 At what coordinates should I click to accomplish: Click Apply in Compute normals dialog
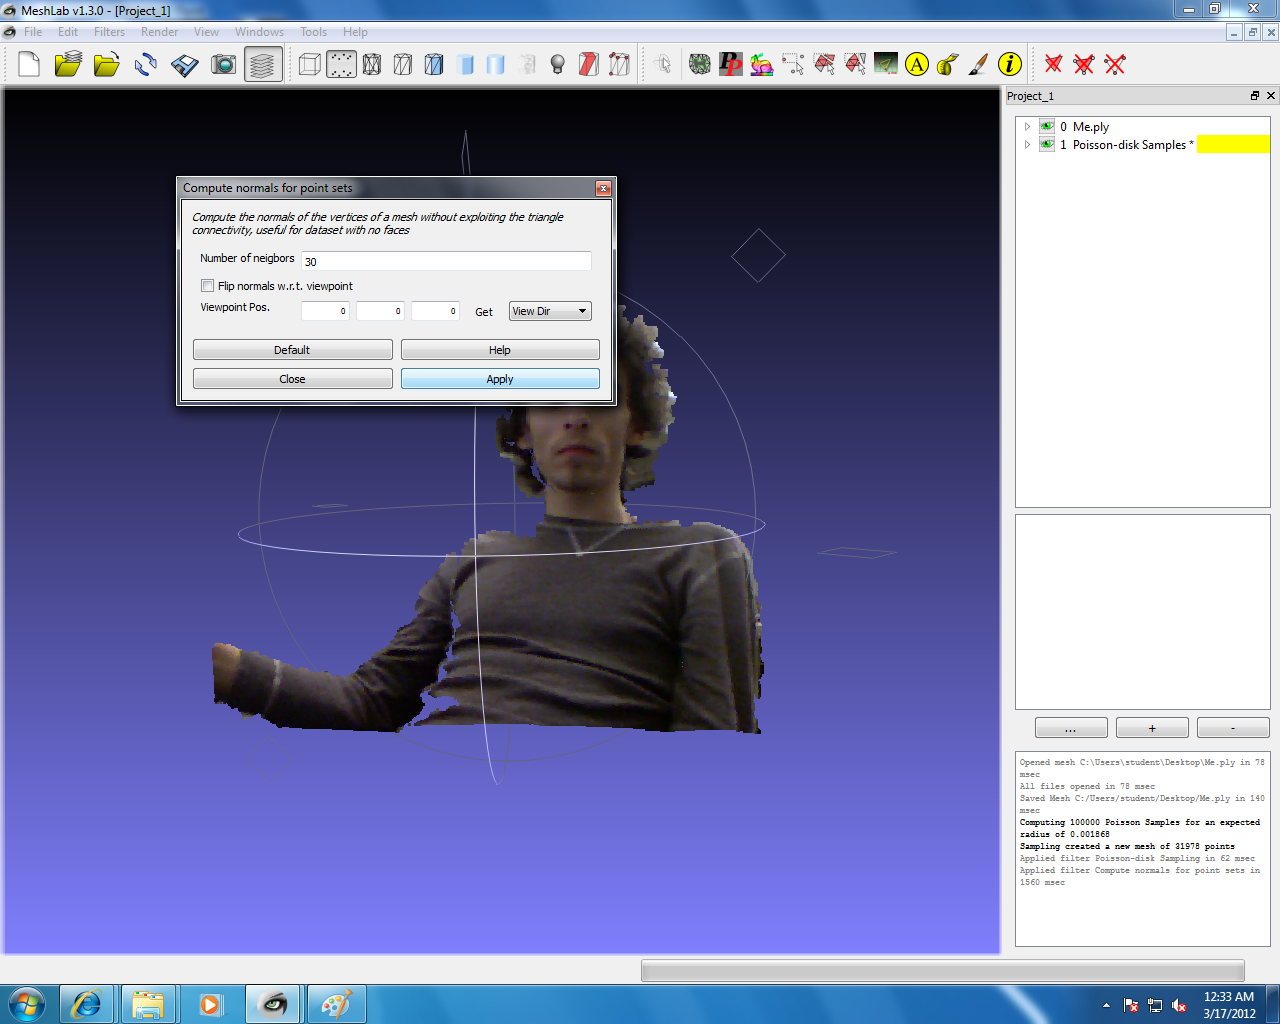click(x=500, y=379)
